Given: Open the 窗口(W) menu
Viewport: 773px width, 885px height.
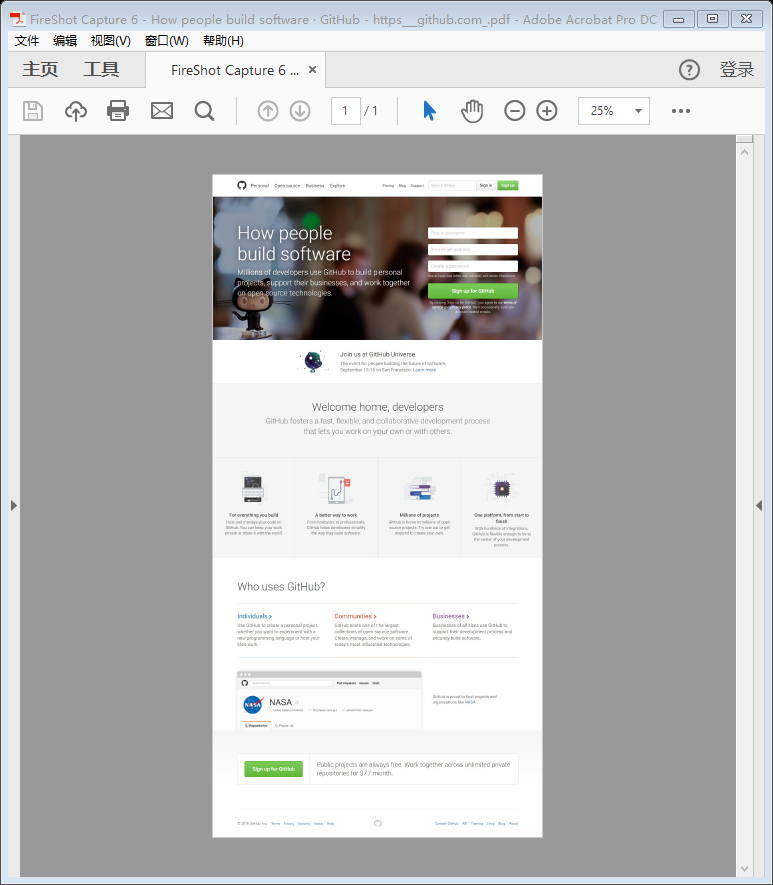Looking at the screenshot, I should (166, 41).
